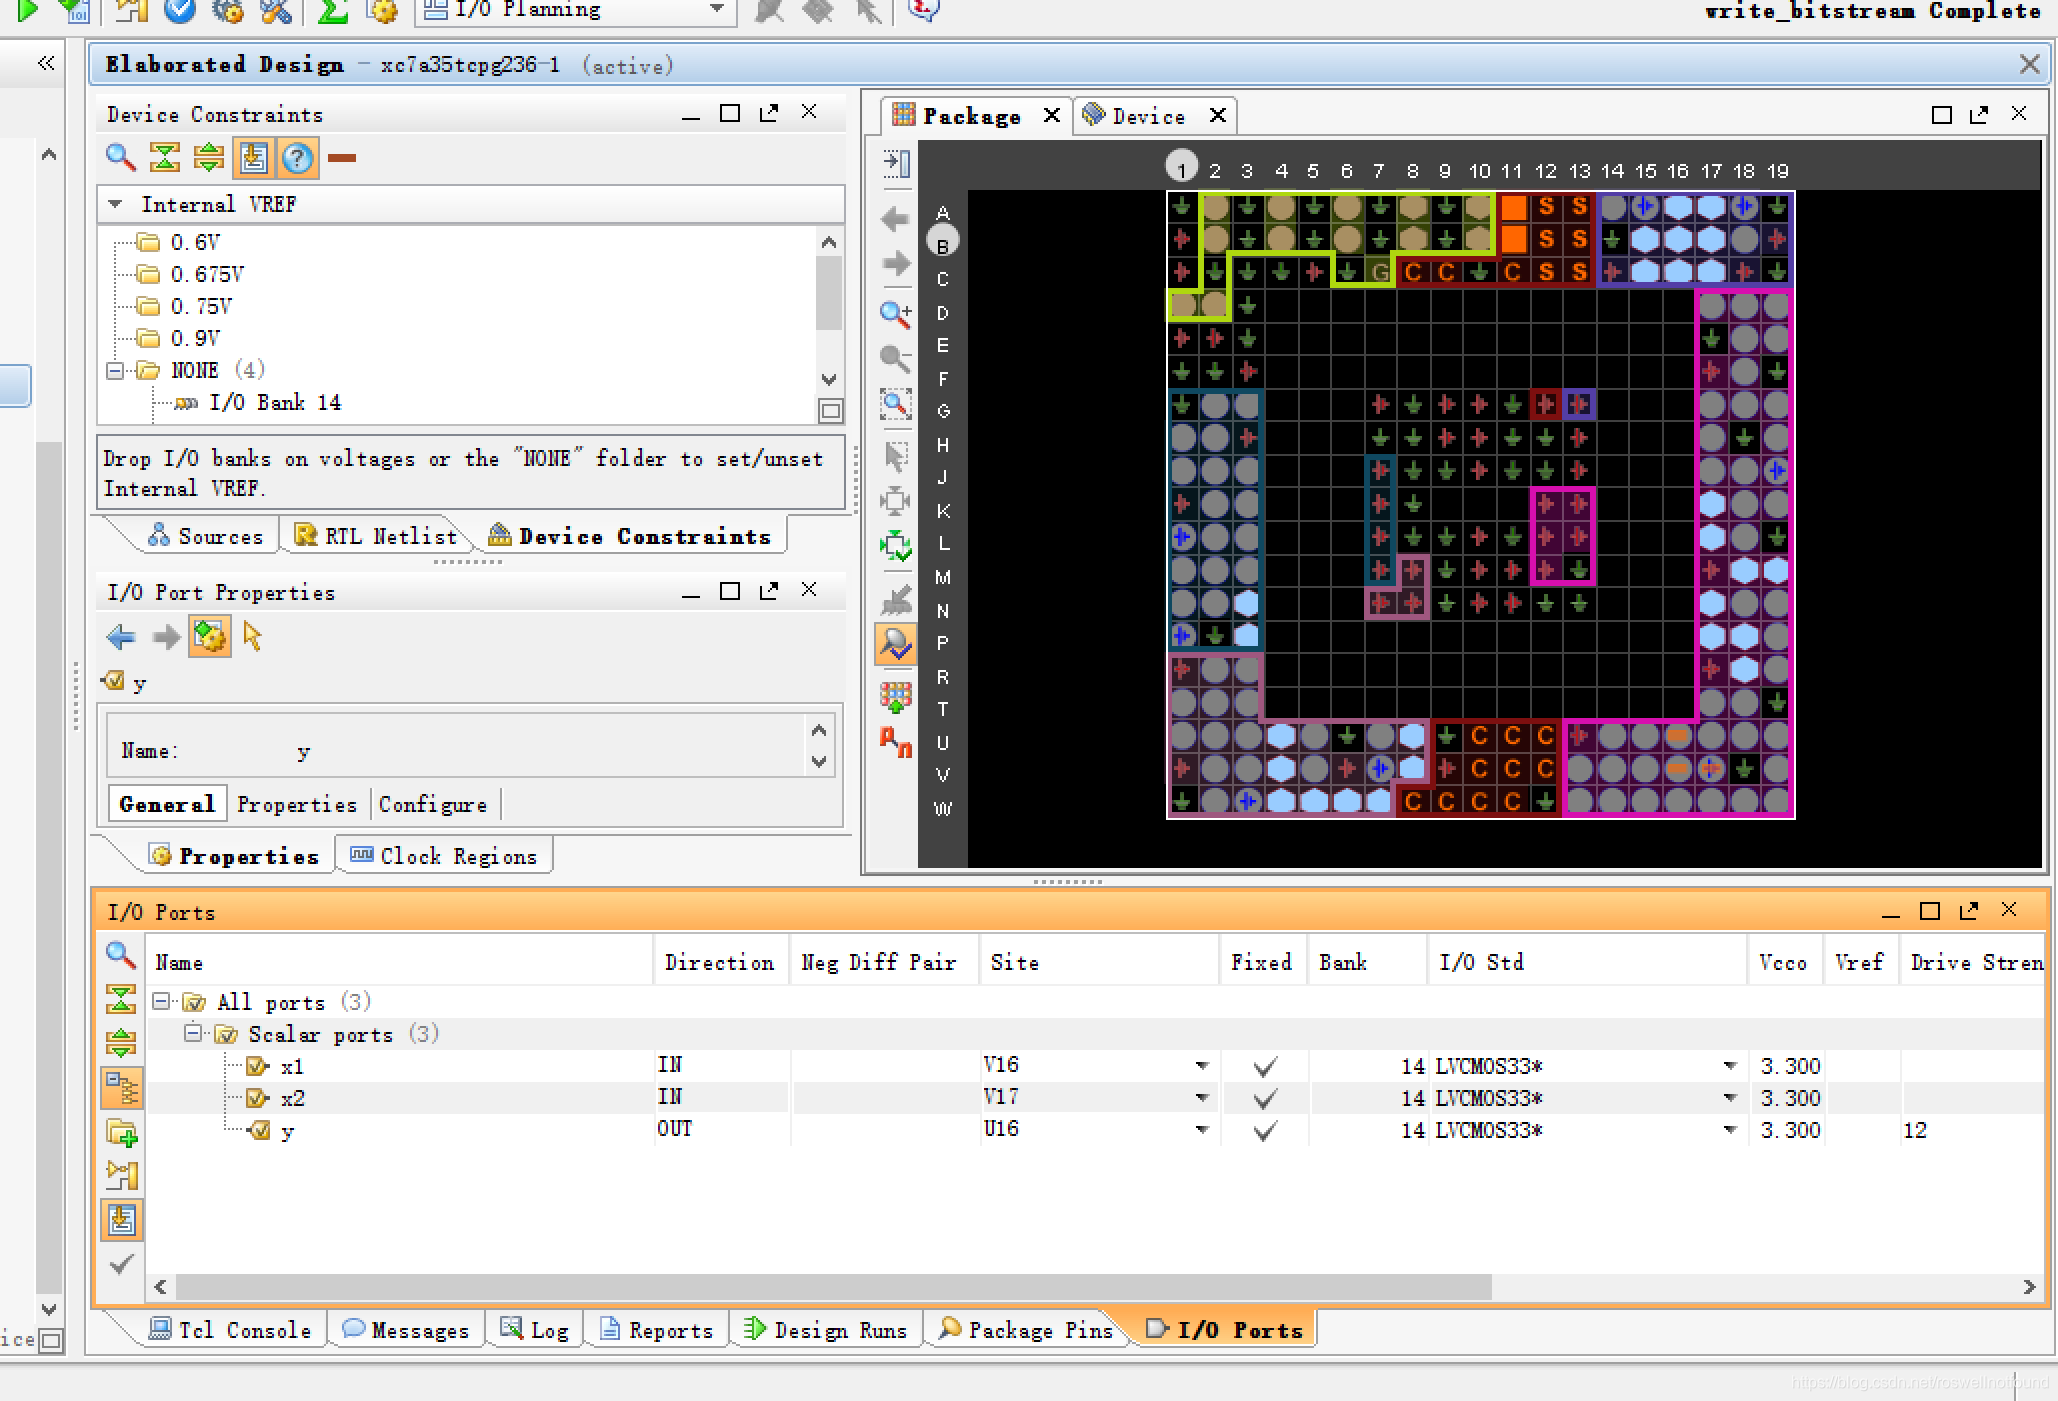This screenshot has height=1401, width=2058.
Task: Toggle autocheck I/O placement in Package toolbar
Action: [x=896, y=644]
